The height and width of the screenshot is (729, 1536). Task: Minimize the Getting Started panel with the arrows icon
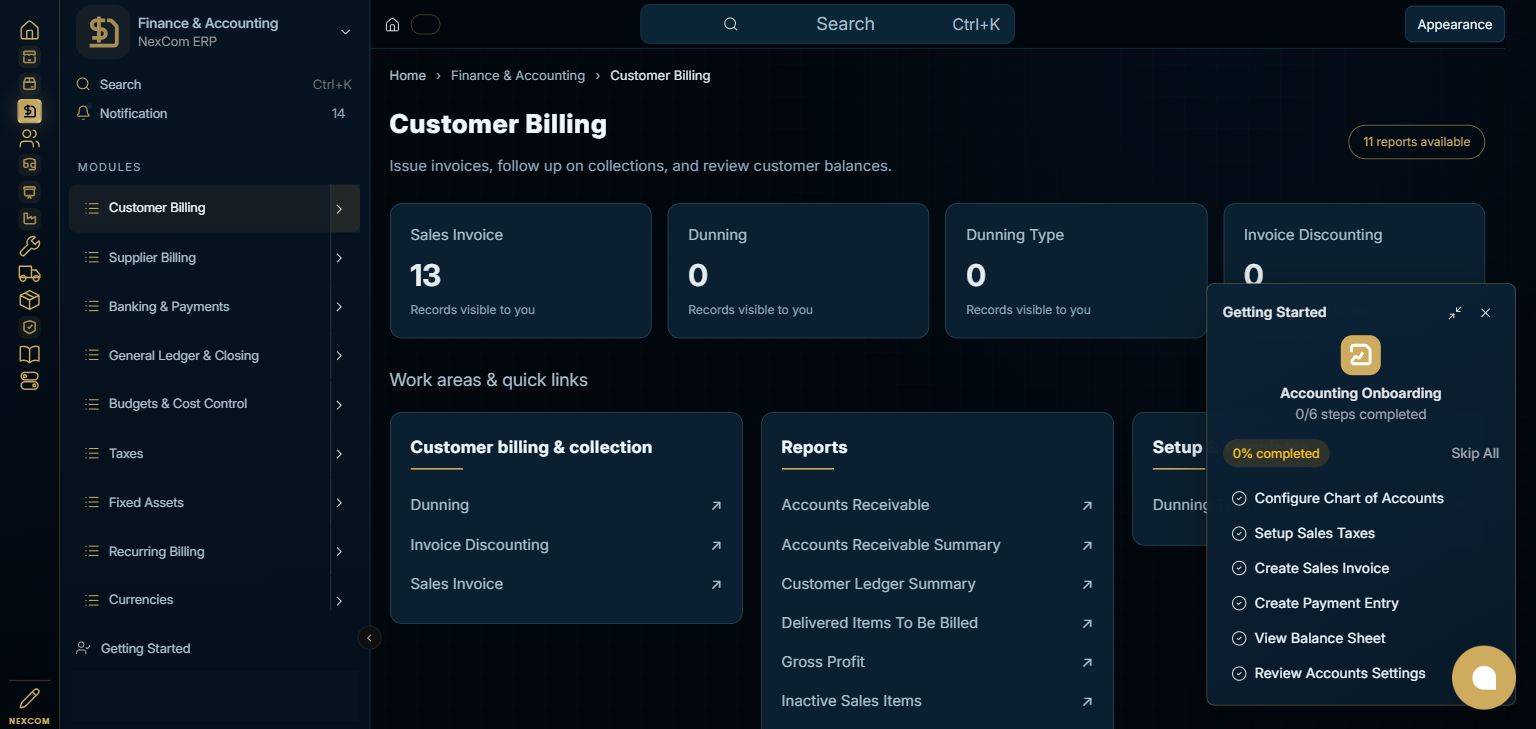1455,313
